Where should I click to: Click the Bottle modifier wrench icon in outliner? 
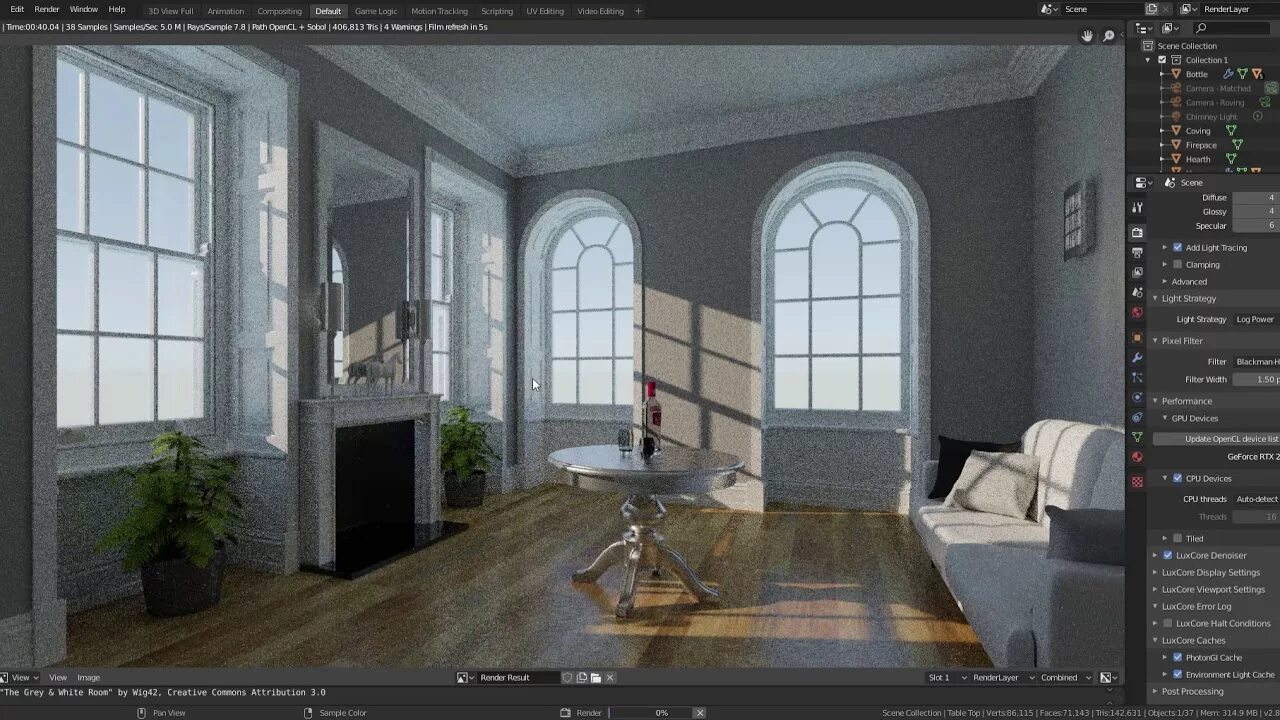click(1229, 74)
